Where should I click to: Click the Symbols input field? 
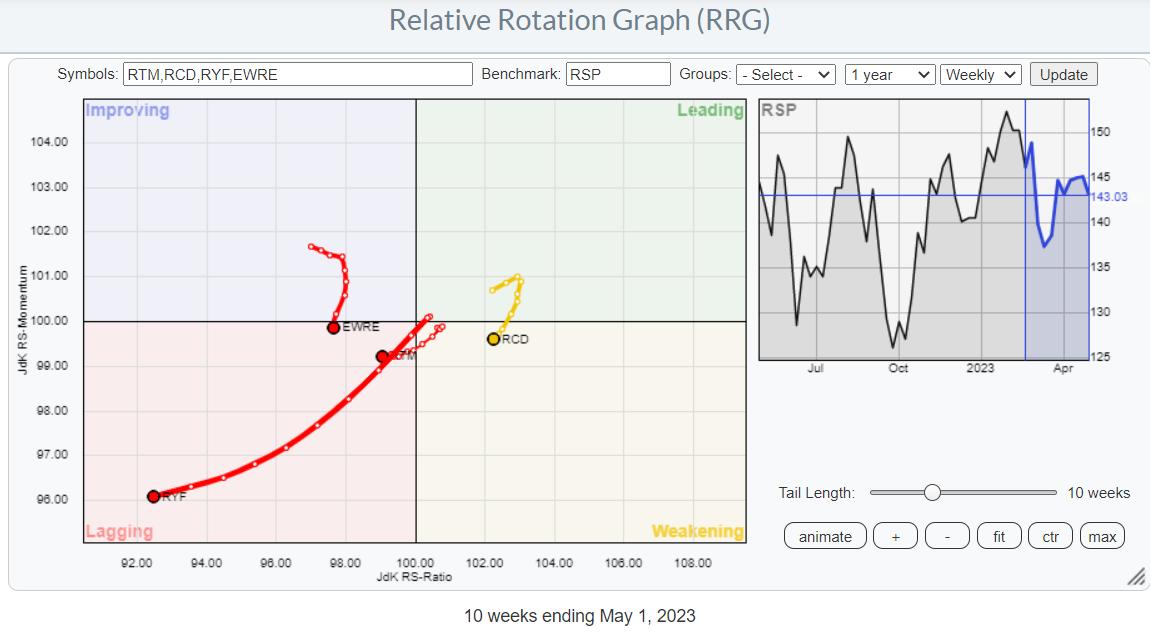(x=297, y=75)
